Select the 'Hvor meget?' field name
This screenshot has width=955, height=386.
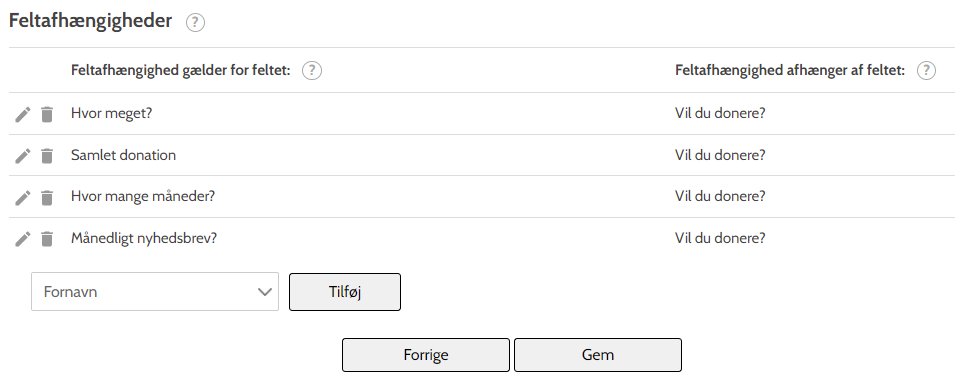tap(111, 114)
